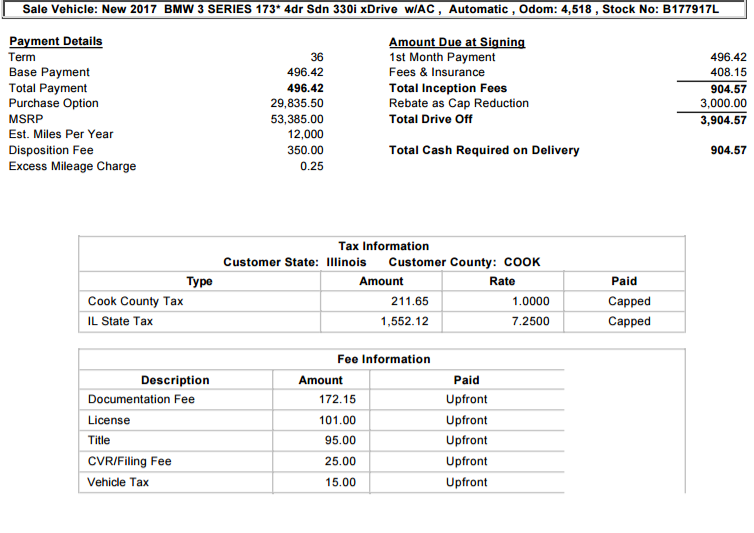
Task: Select Rate column header in tax table
Action: [x=502, y=281]
